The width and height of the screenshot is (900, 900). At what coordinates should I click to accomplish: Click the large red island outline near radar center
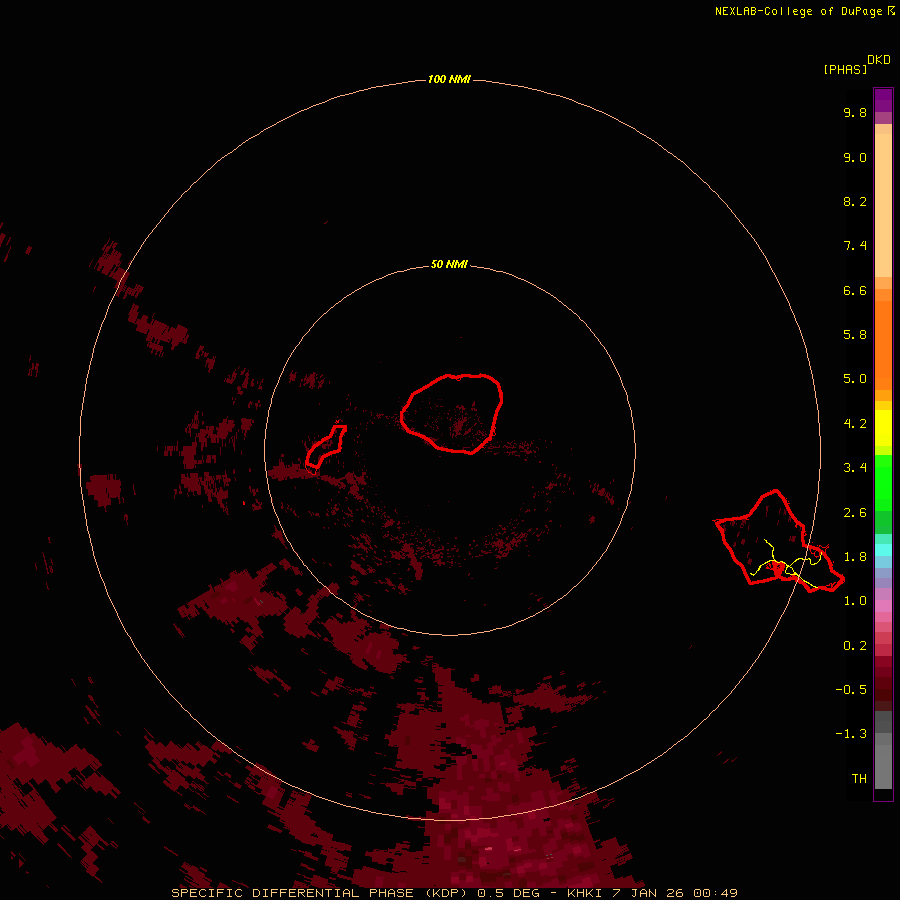452,413
